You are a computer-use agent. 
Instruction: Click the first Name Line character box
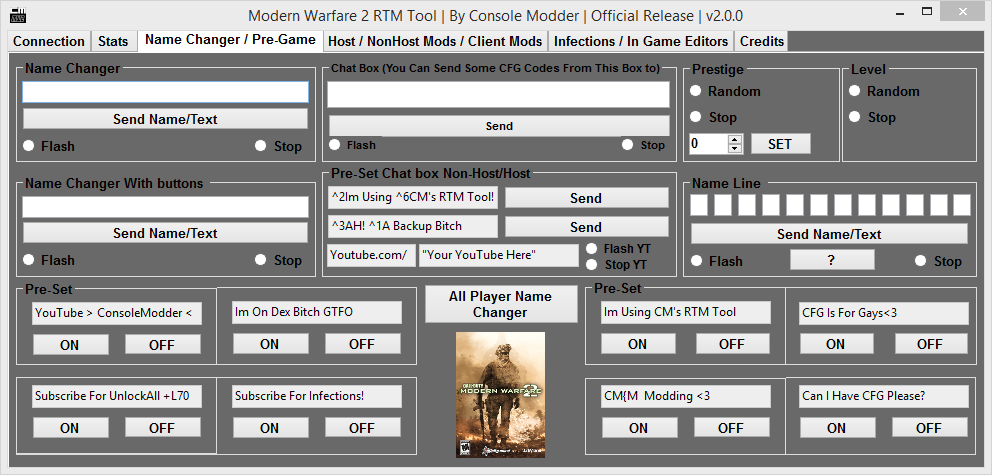(x=700, y=205)
